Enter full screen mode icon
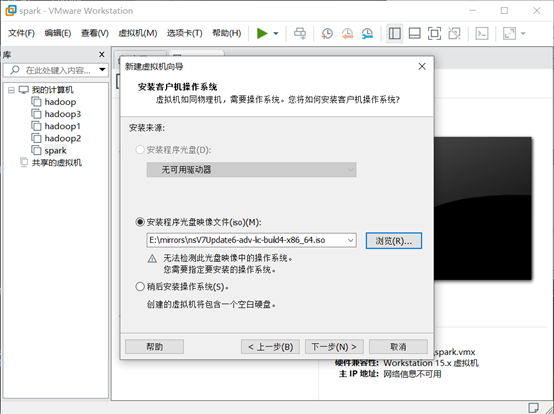Screen dimensions: 554x414 pyautogui.click(x=434, y=34)
